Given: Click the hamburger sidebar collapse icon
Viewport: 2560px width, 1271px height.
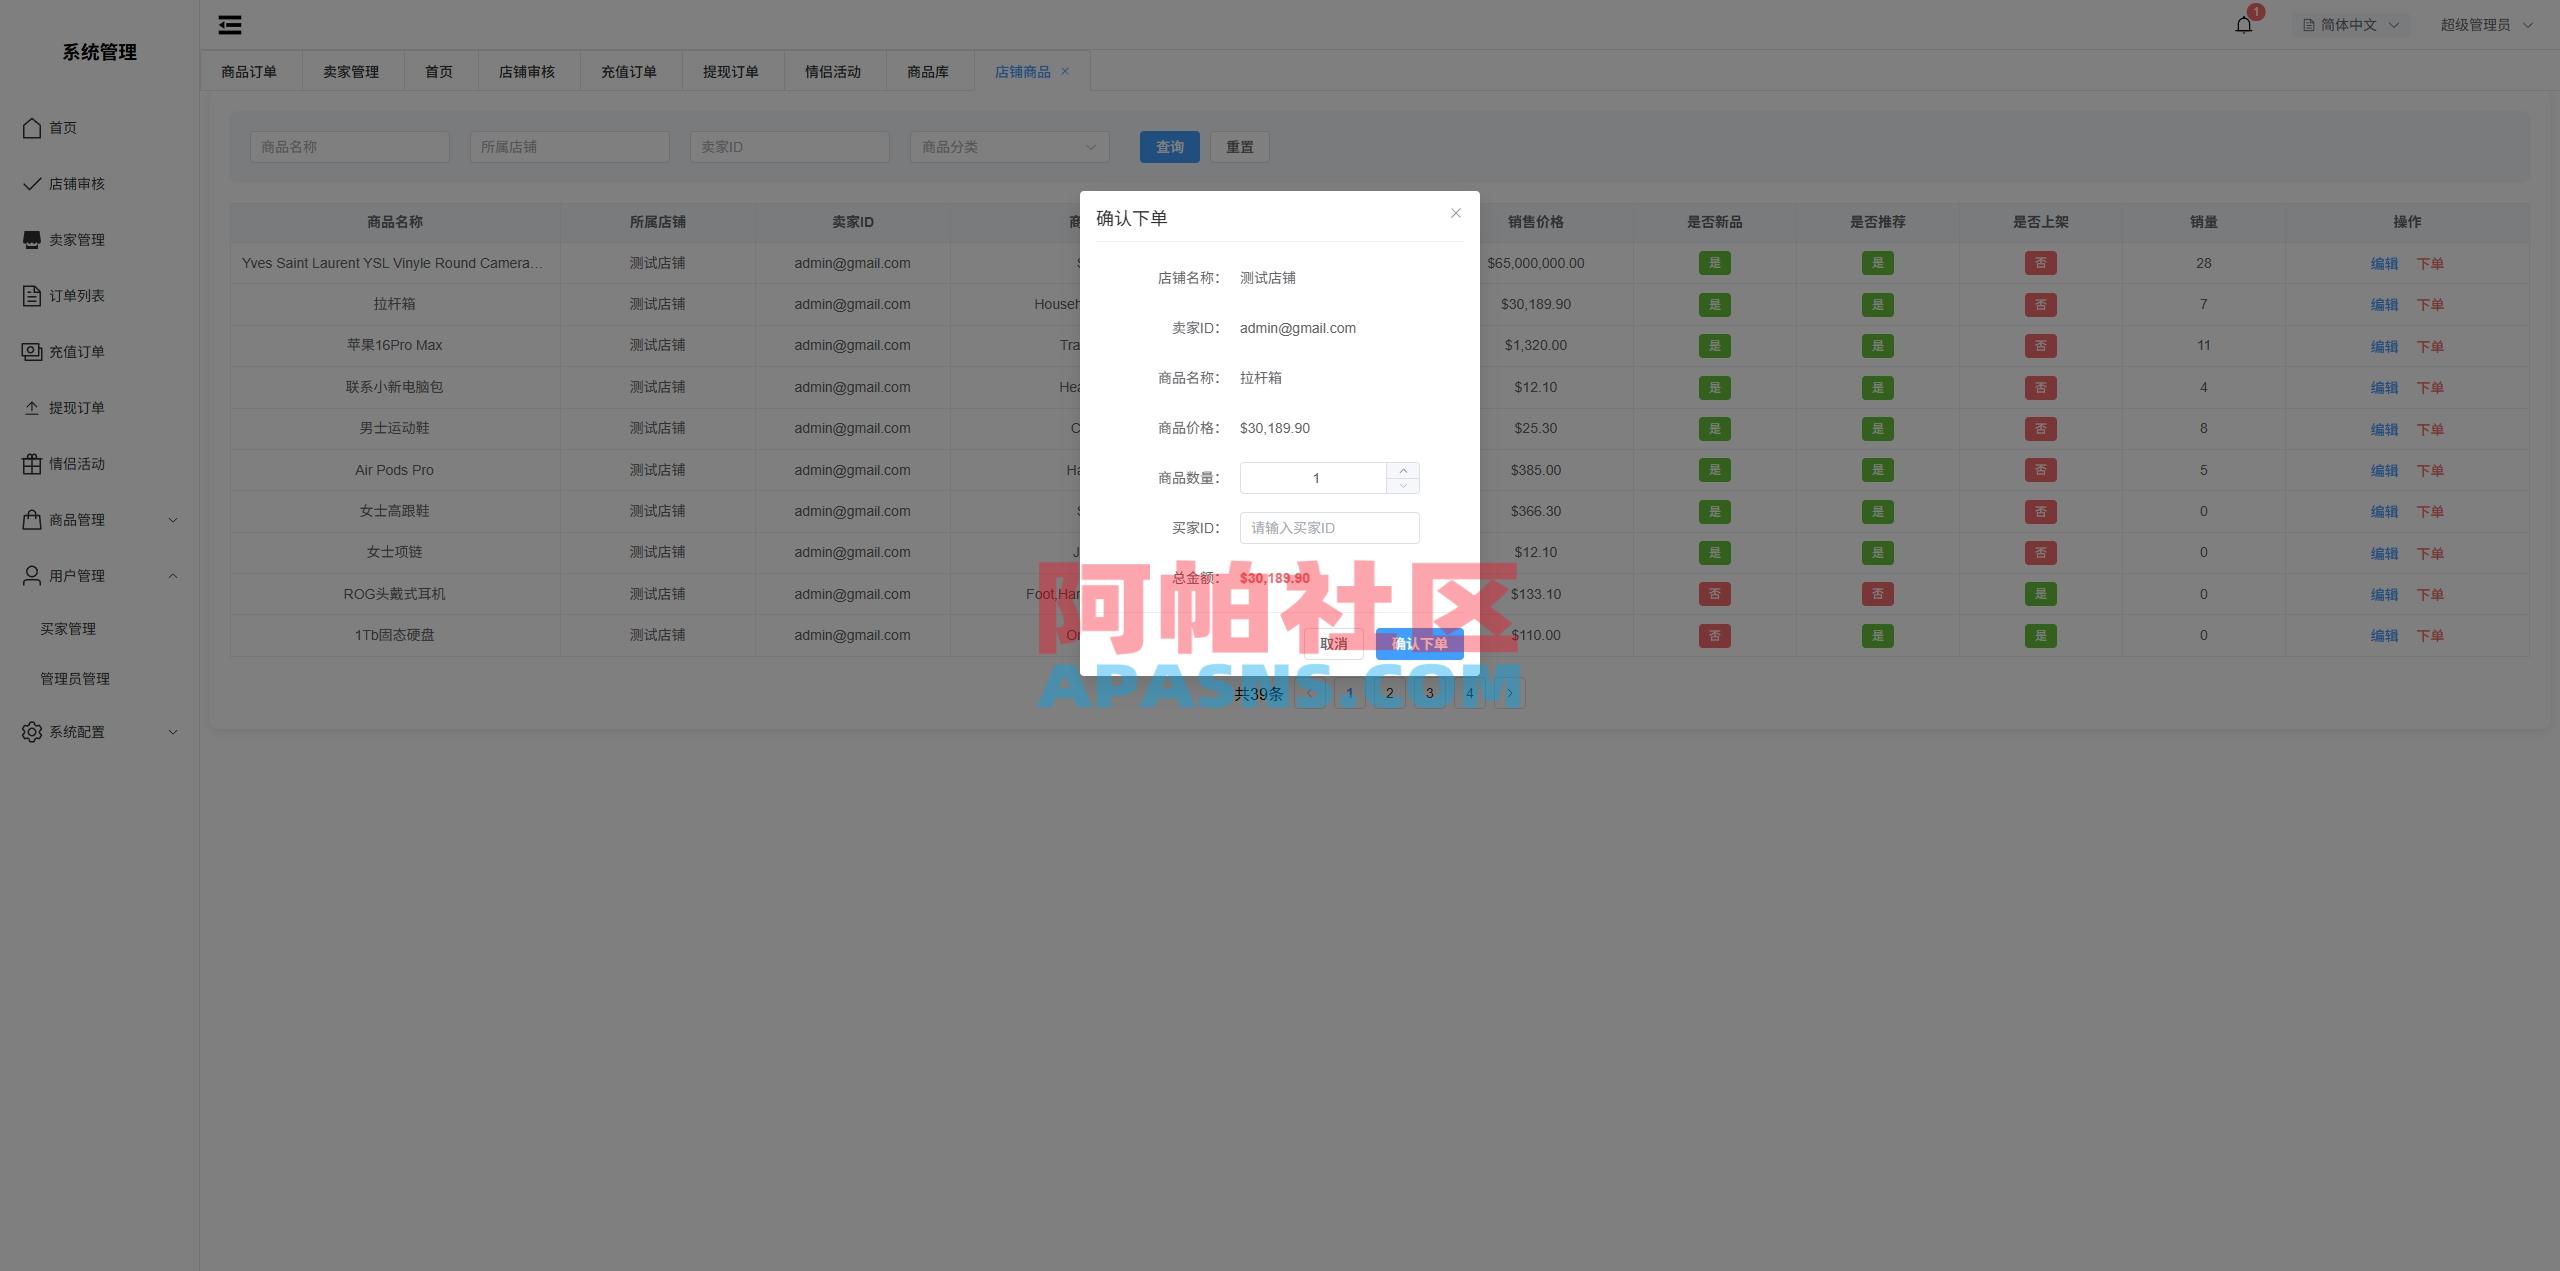Looking at the screenshot, I should (x=229, y=24).
